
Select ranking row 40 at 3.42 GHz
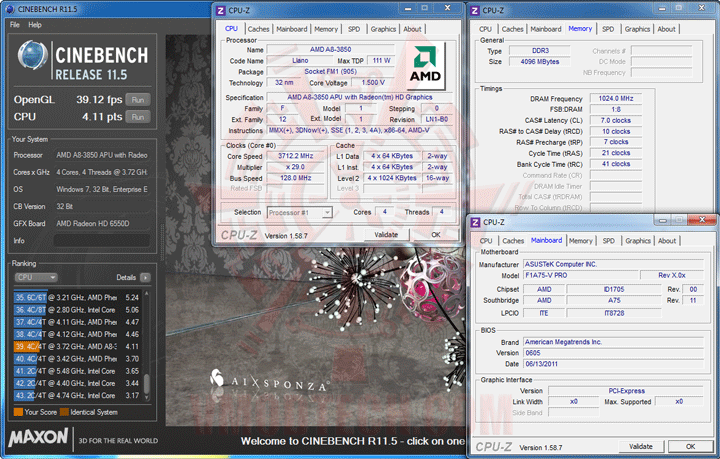tap(77, 359)
